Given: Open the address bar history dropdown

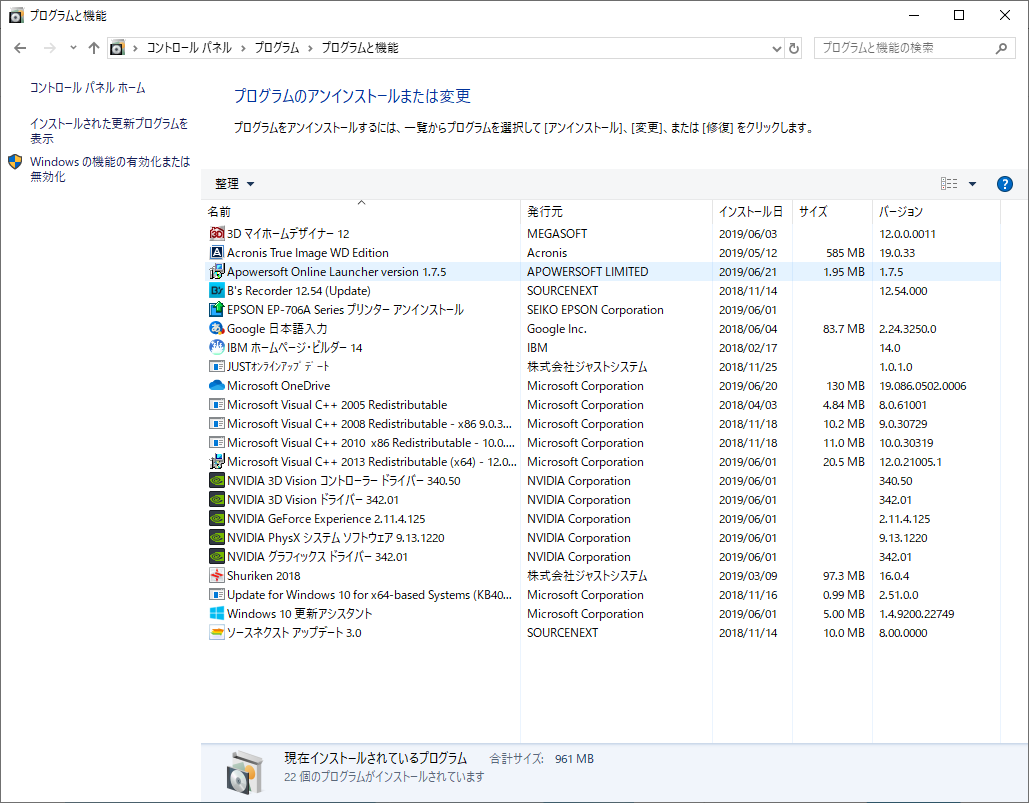Looking at the screenshot, I should point(776,49).
